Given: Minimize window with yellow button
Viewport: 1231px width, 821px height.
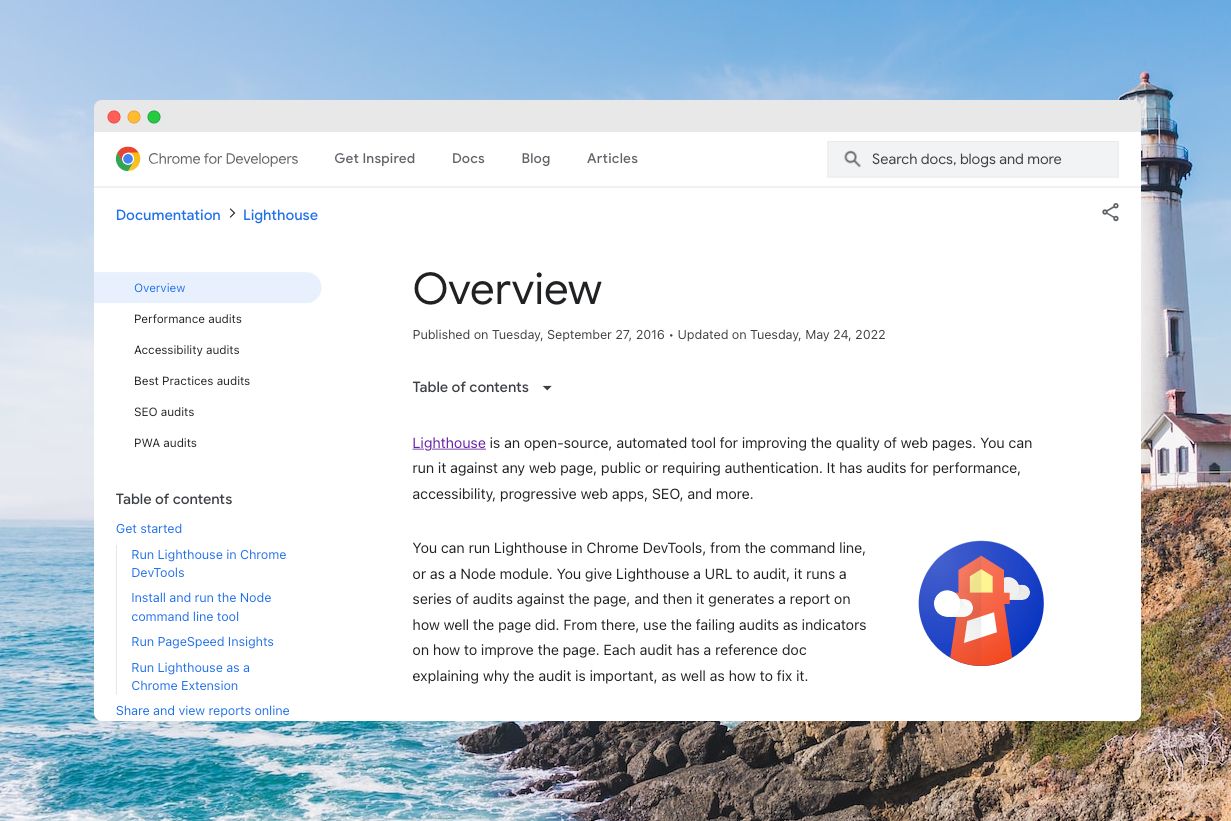Looking at the screenshot, I should point(134,117).
